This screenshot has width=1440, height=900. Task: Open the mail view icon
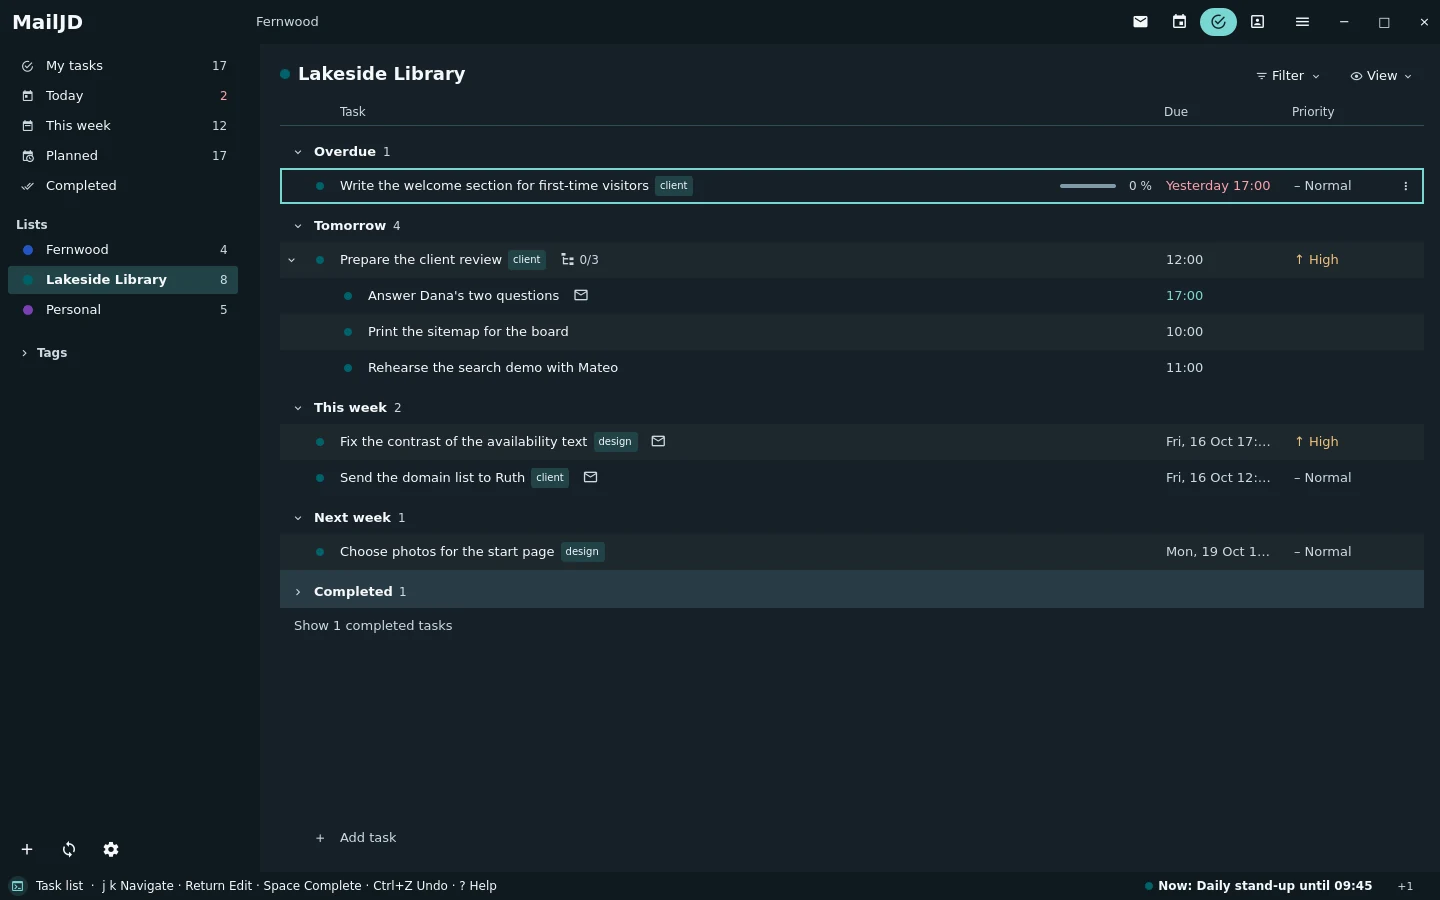pos(1140,22)
